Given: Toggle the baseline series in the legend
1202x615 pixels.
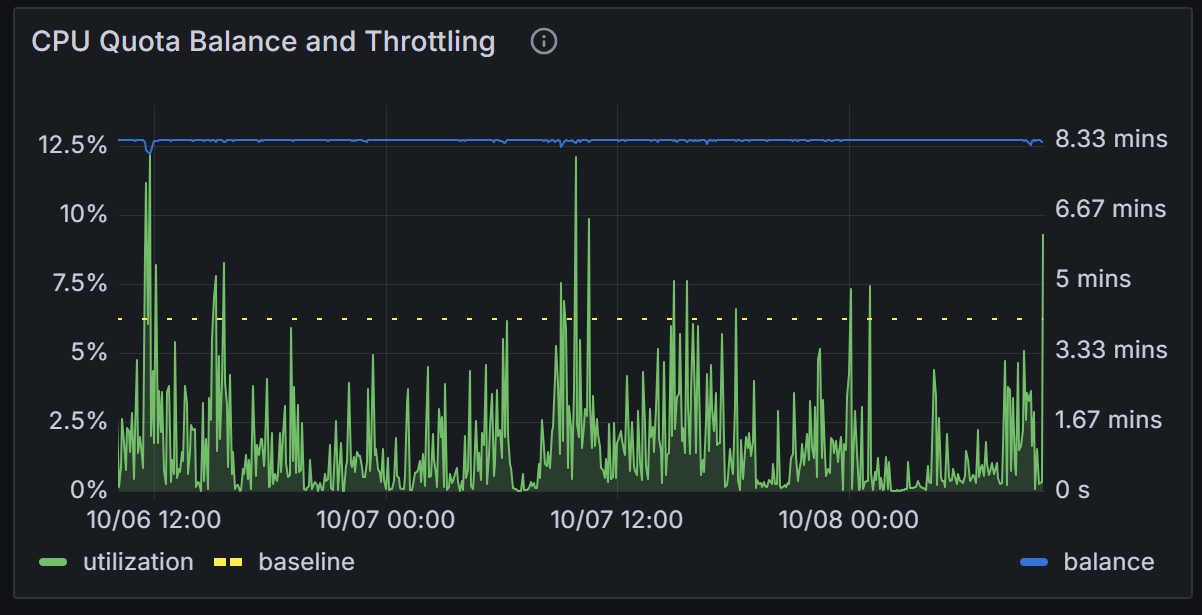Looking at the screenshot, I should click(x=306, y=562).
